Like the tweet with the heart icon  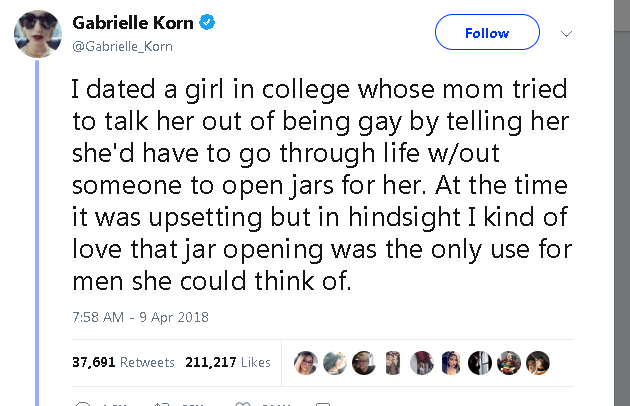241,403
